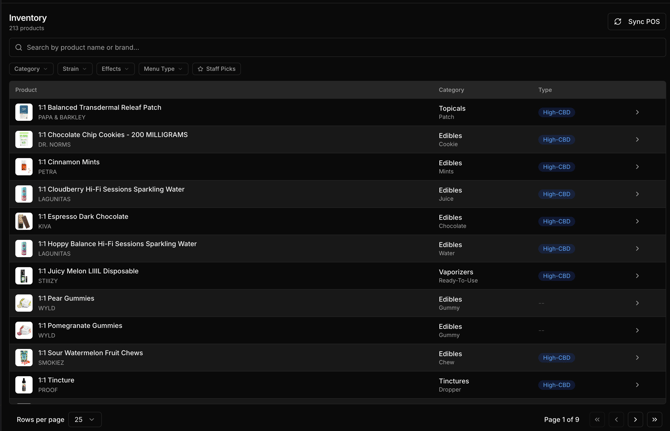The height and width of the screenshot is (431, 670).
Task: Select '1:1 Pomegranate Gummies' product name
Action: (80, 325)
